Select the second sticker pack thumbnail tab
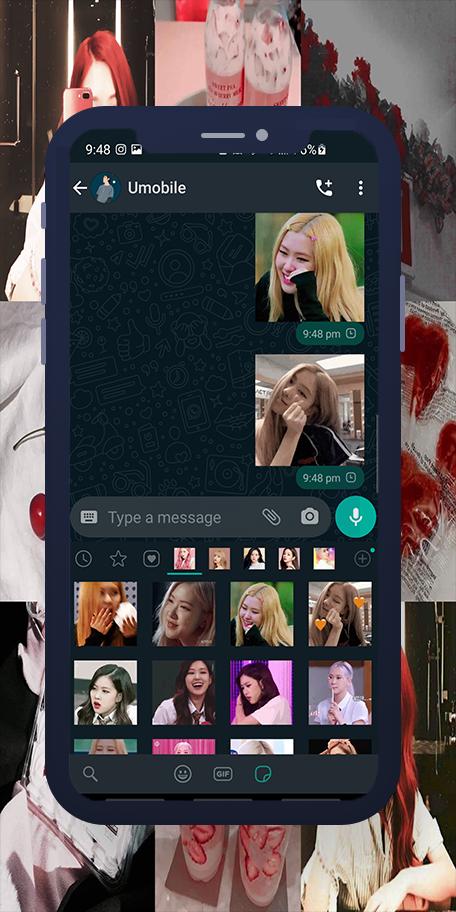This screenshot has width=456, height=912. point(219,558)
